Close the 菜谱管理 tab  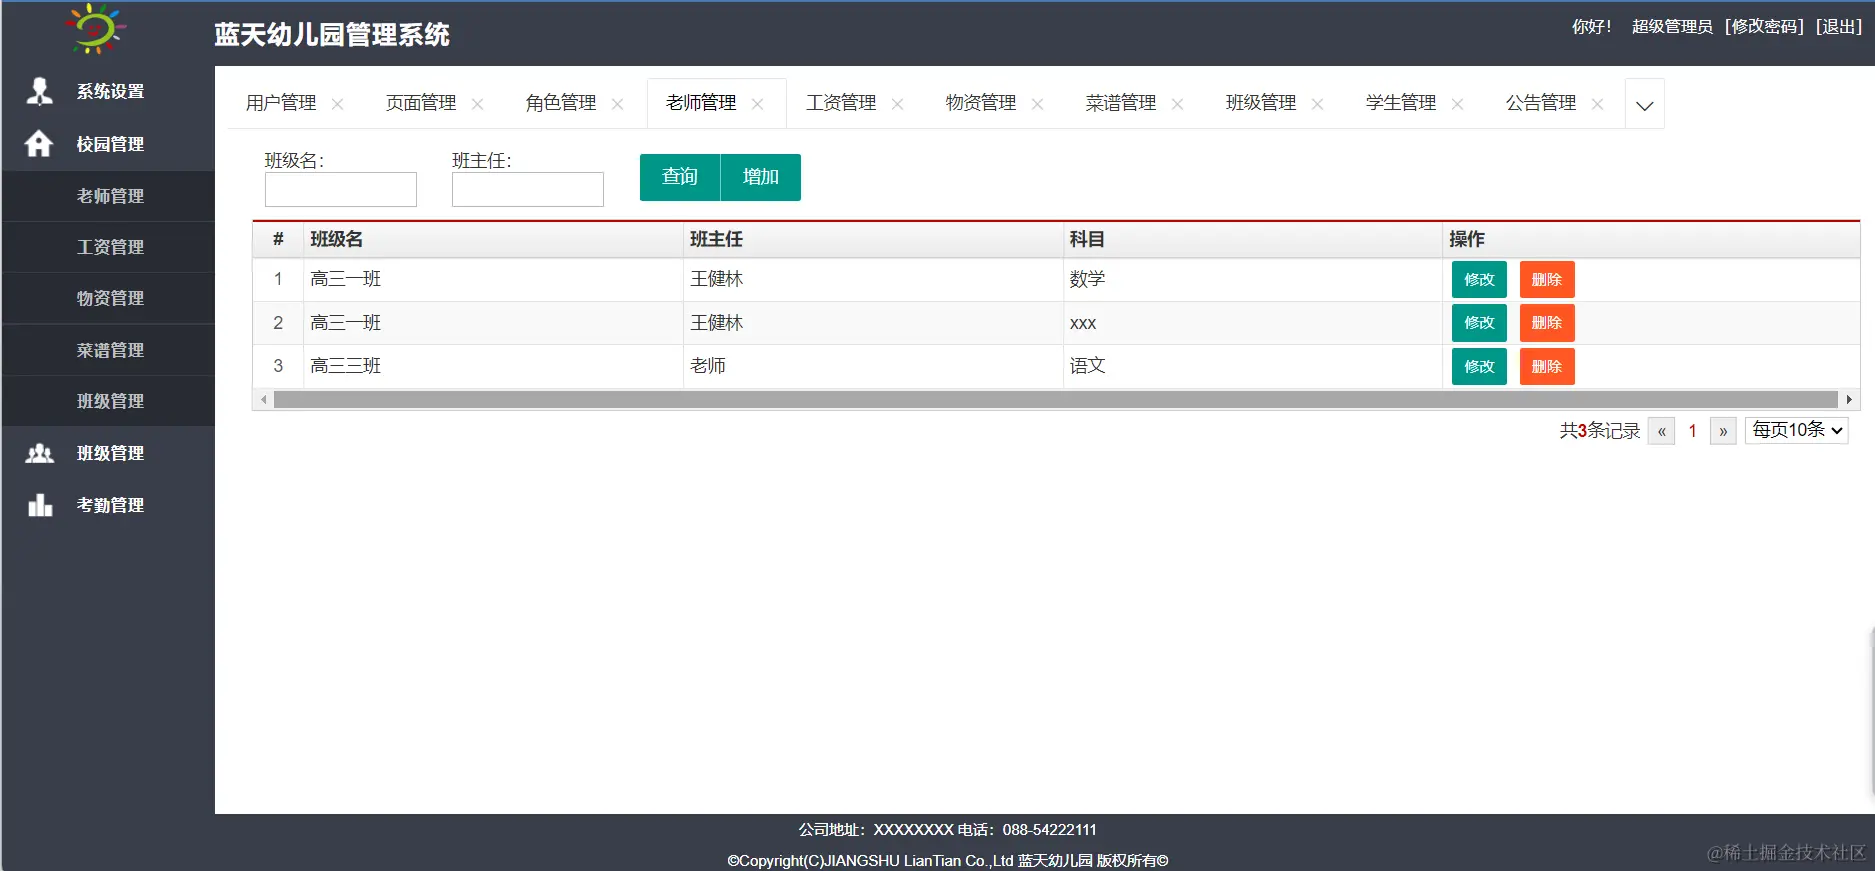(1178, 104)
